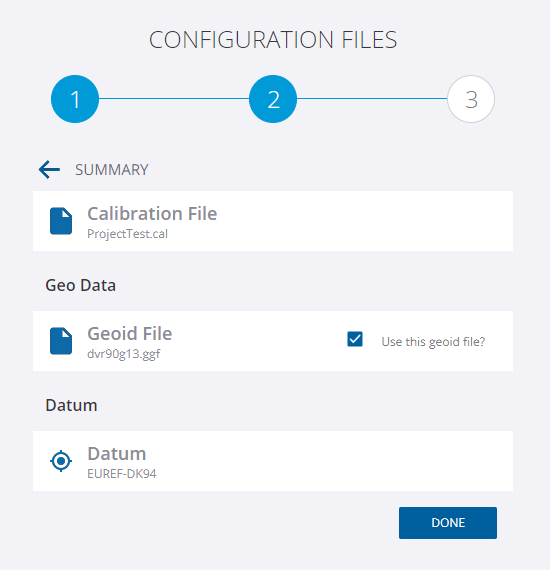
Task: Click the 'Use this geoid file?' label
Action: coord(433,342)
